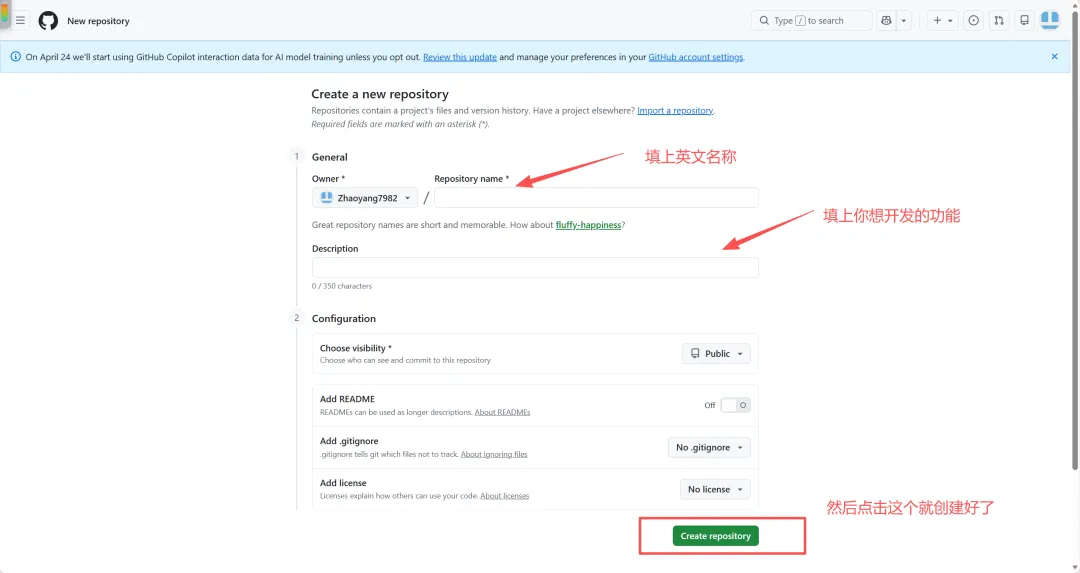Expand the Copilot dropdown arrow

tap(904, 20)
